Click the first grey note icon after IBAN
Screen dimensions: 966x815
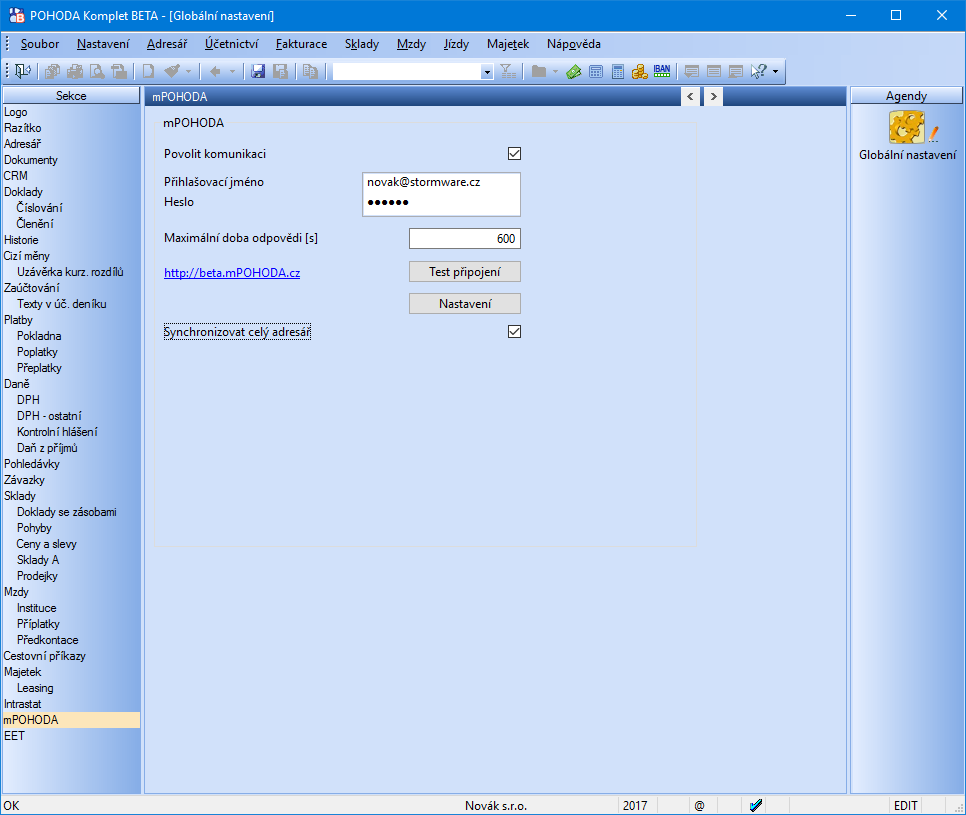692,71
